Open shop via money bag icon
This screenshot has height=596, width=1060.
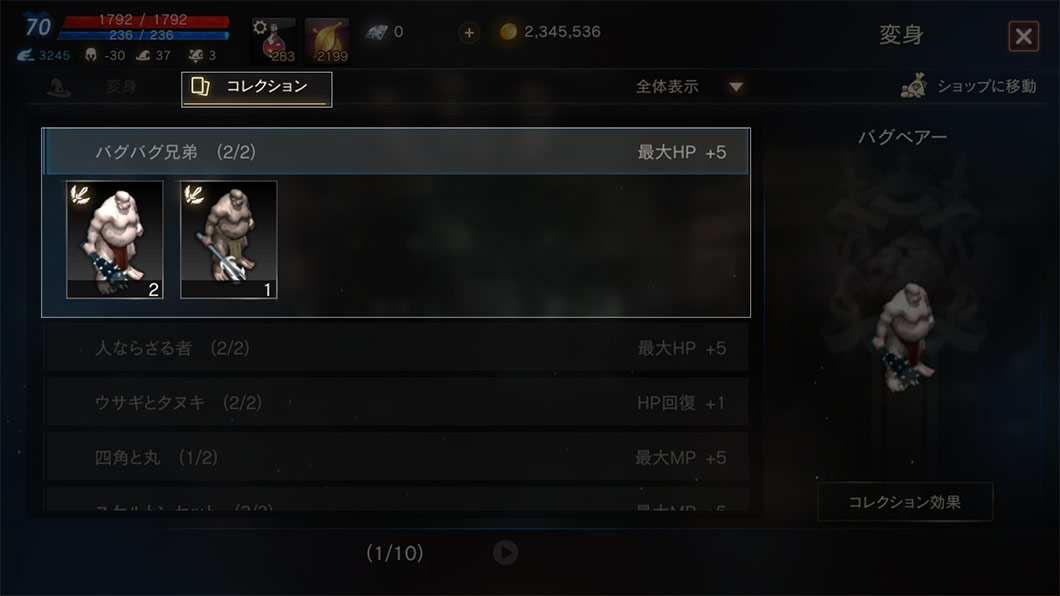tap(914, 86)
